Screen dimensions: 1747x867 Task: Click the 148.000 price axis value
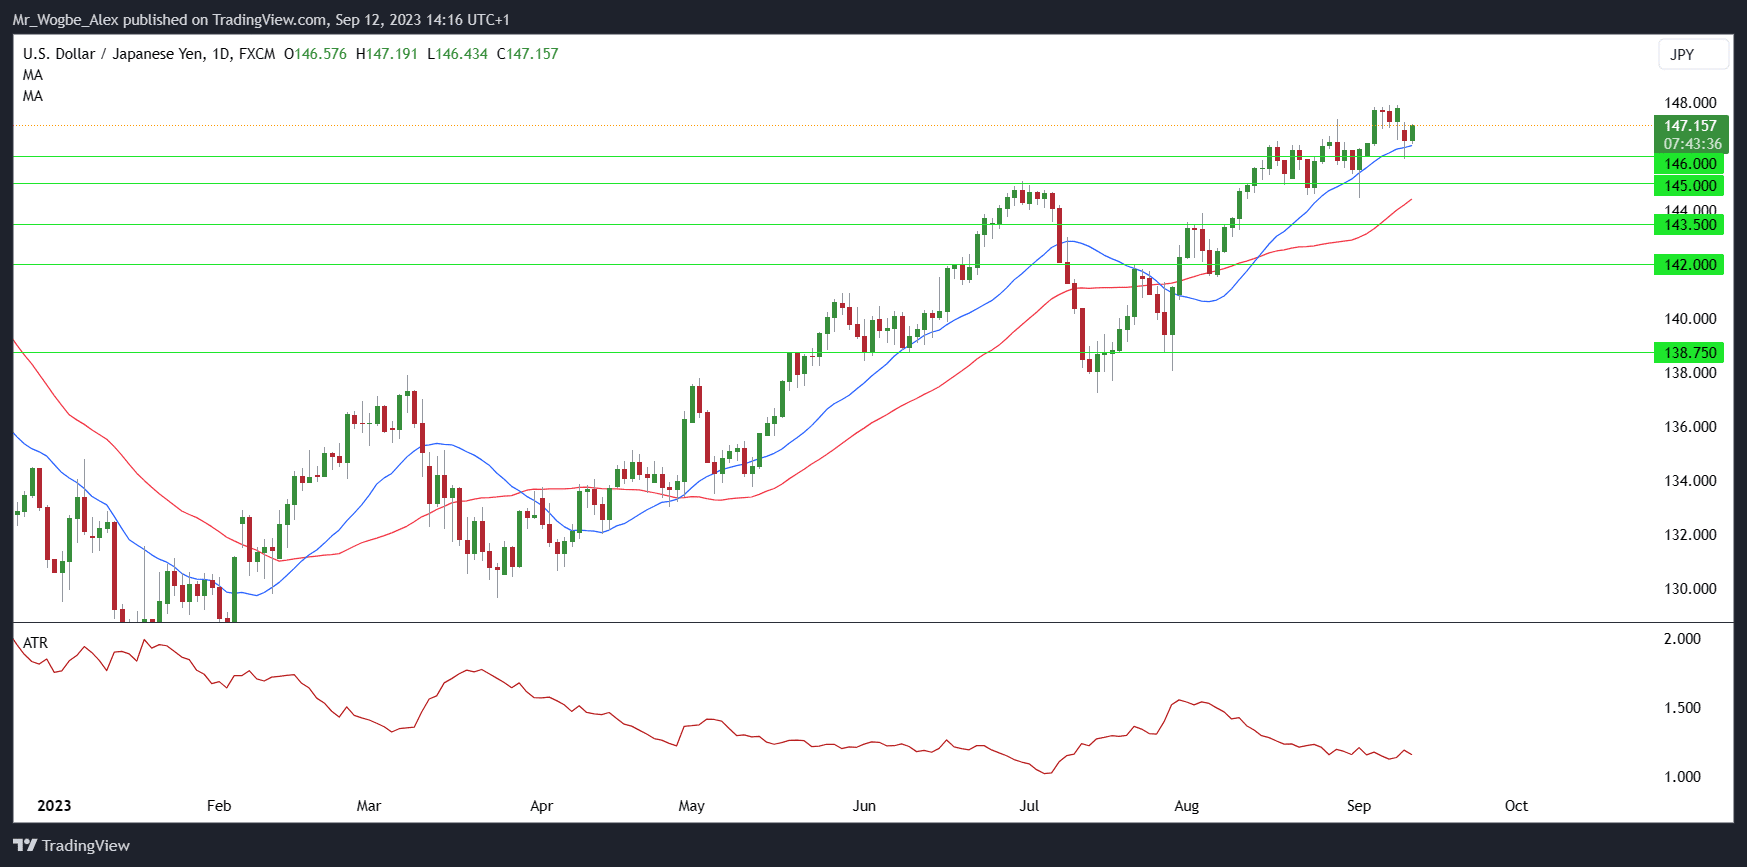[1690, 103]
